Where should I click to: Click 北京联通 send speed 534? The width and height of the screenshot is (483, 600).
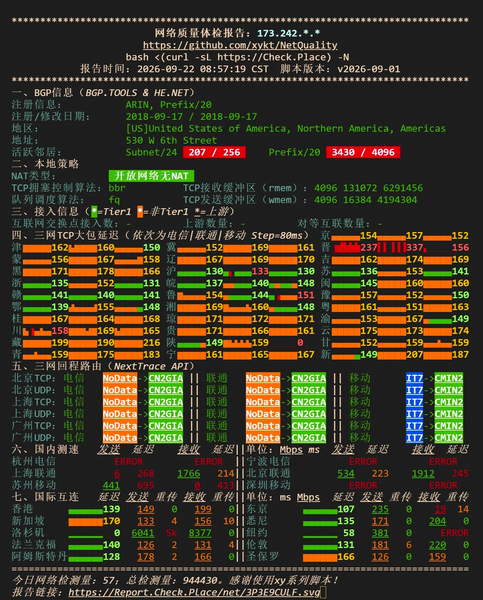[346, 473]
